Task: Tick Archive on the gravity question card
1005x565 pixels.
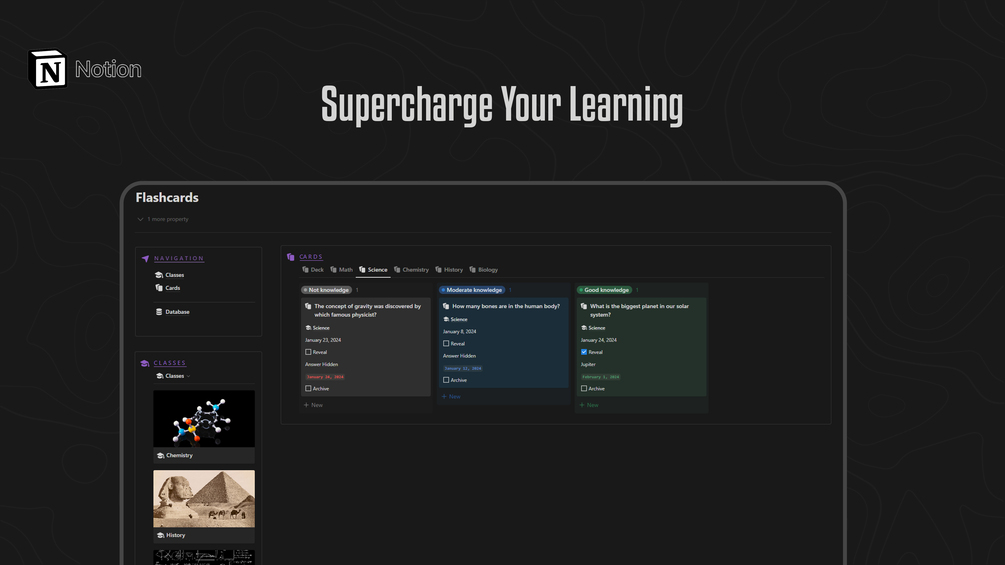Action: 308,389
